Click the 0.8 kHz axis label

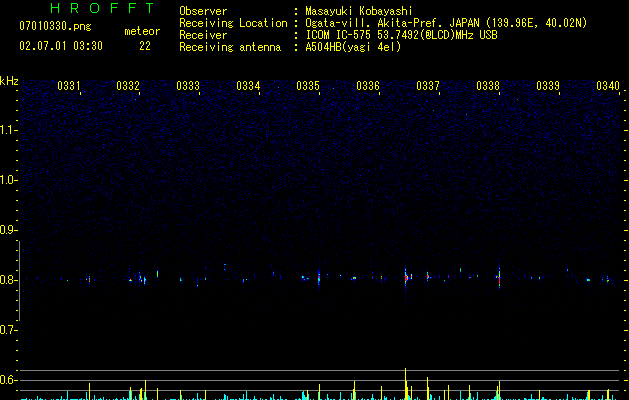click(x=8, y=280)
